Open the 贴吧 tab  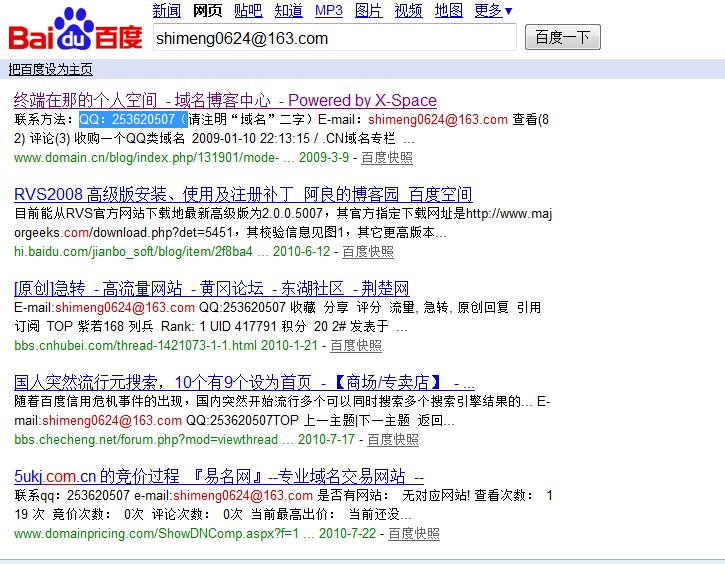tap(248, 10)
